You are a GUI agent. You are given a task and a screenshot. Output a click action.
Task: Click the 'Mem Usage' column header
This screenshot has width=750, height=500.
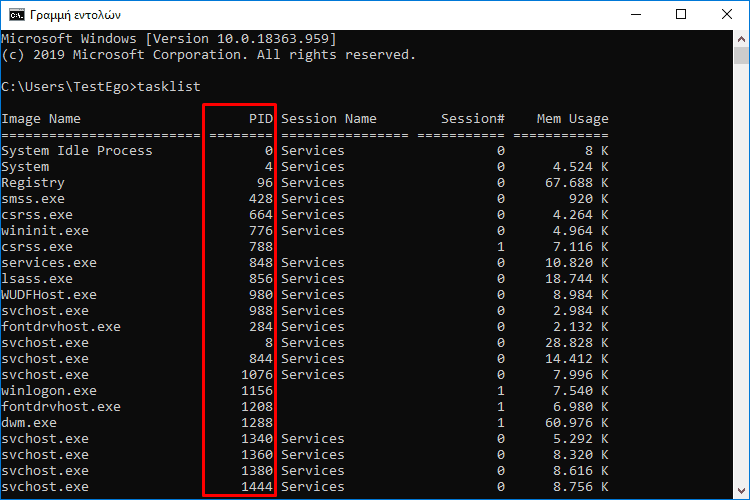573,119
